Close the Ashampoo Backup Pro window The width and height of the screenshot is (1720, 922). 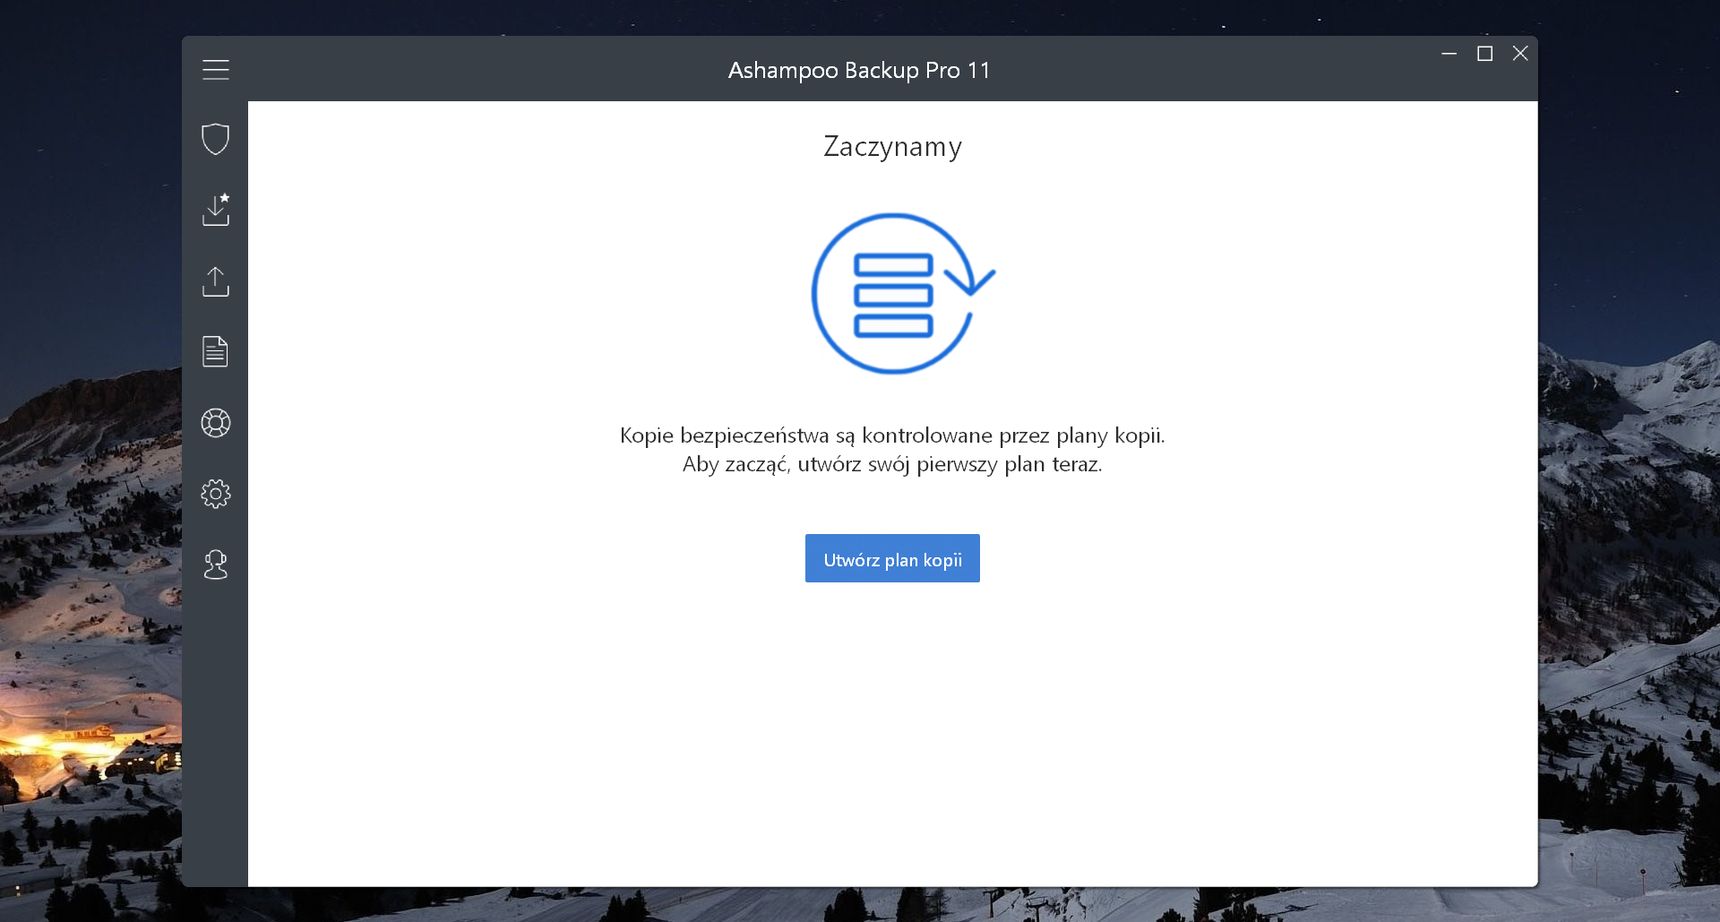1520,53
